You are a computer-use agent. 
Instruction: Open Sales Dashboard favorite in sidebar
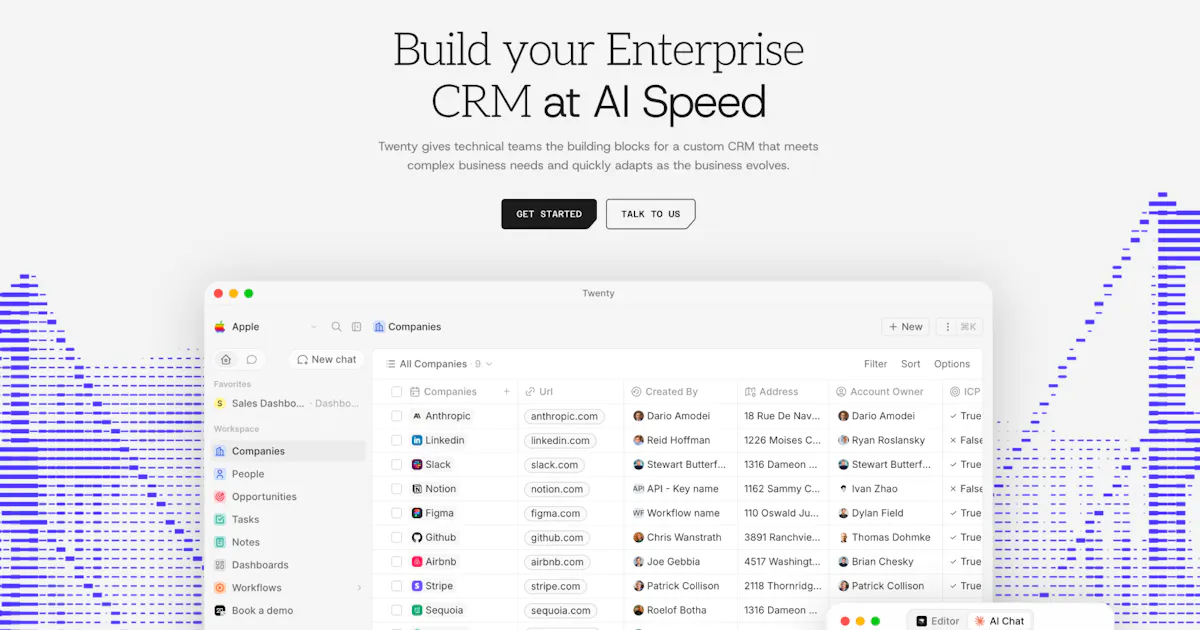[288, 403]
